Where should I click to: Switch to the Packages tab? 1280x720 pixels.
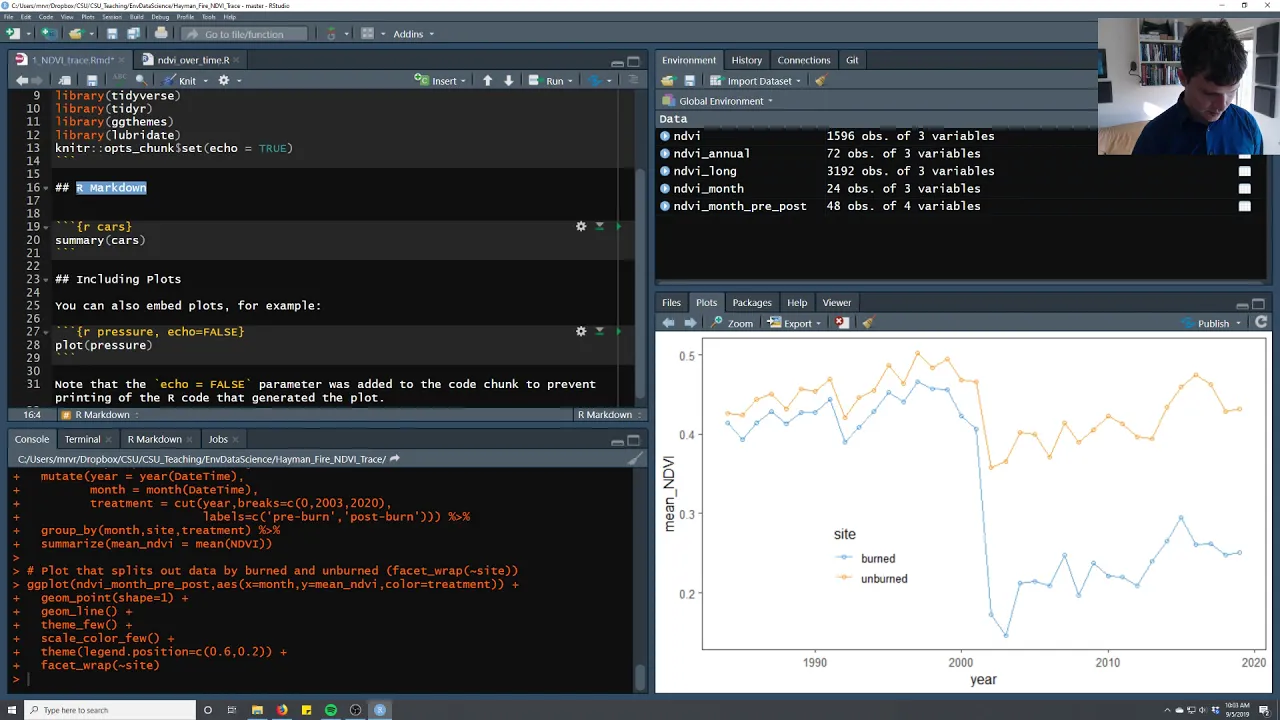coord(752,303)
